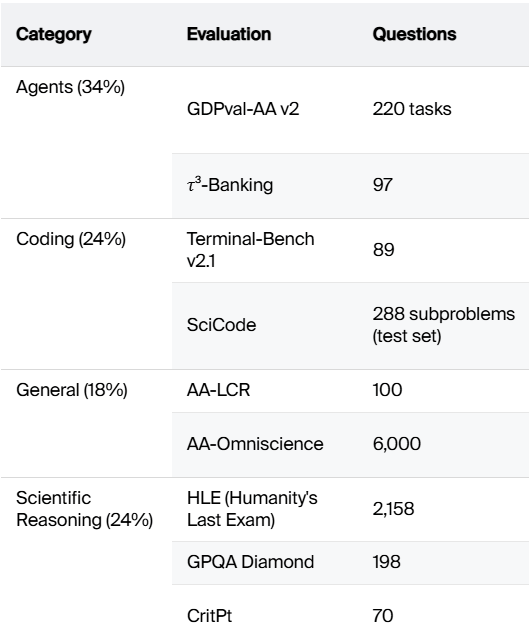Click the 220 tasks cell
This screenshot has width=529, height=642.
[x=412, y=109]
